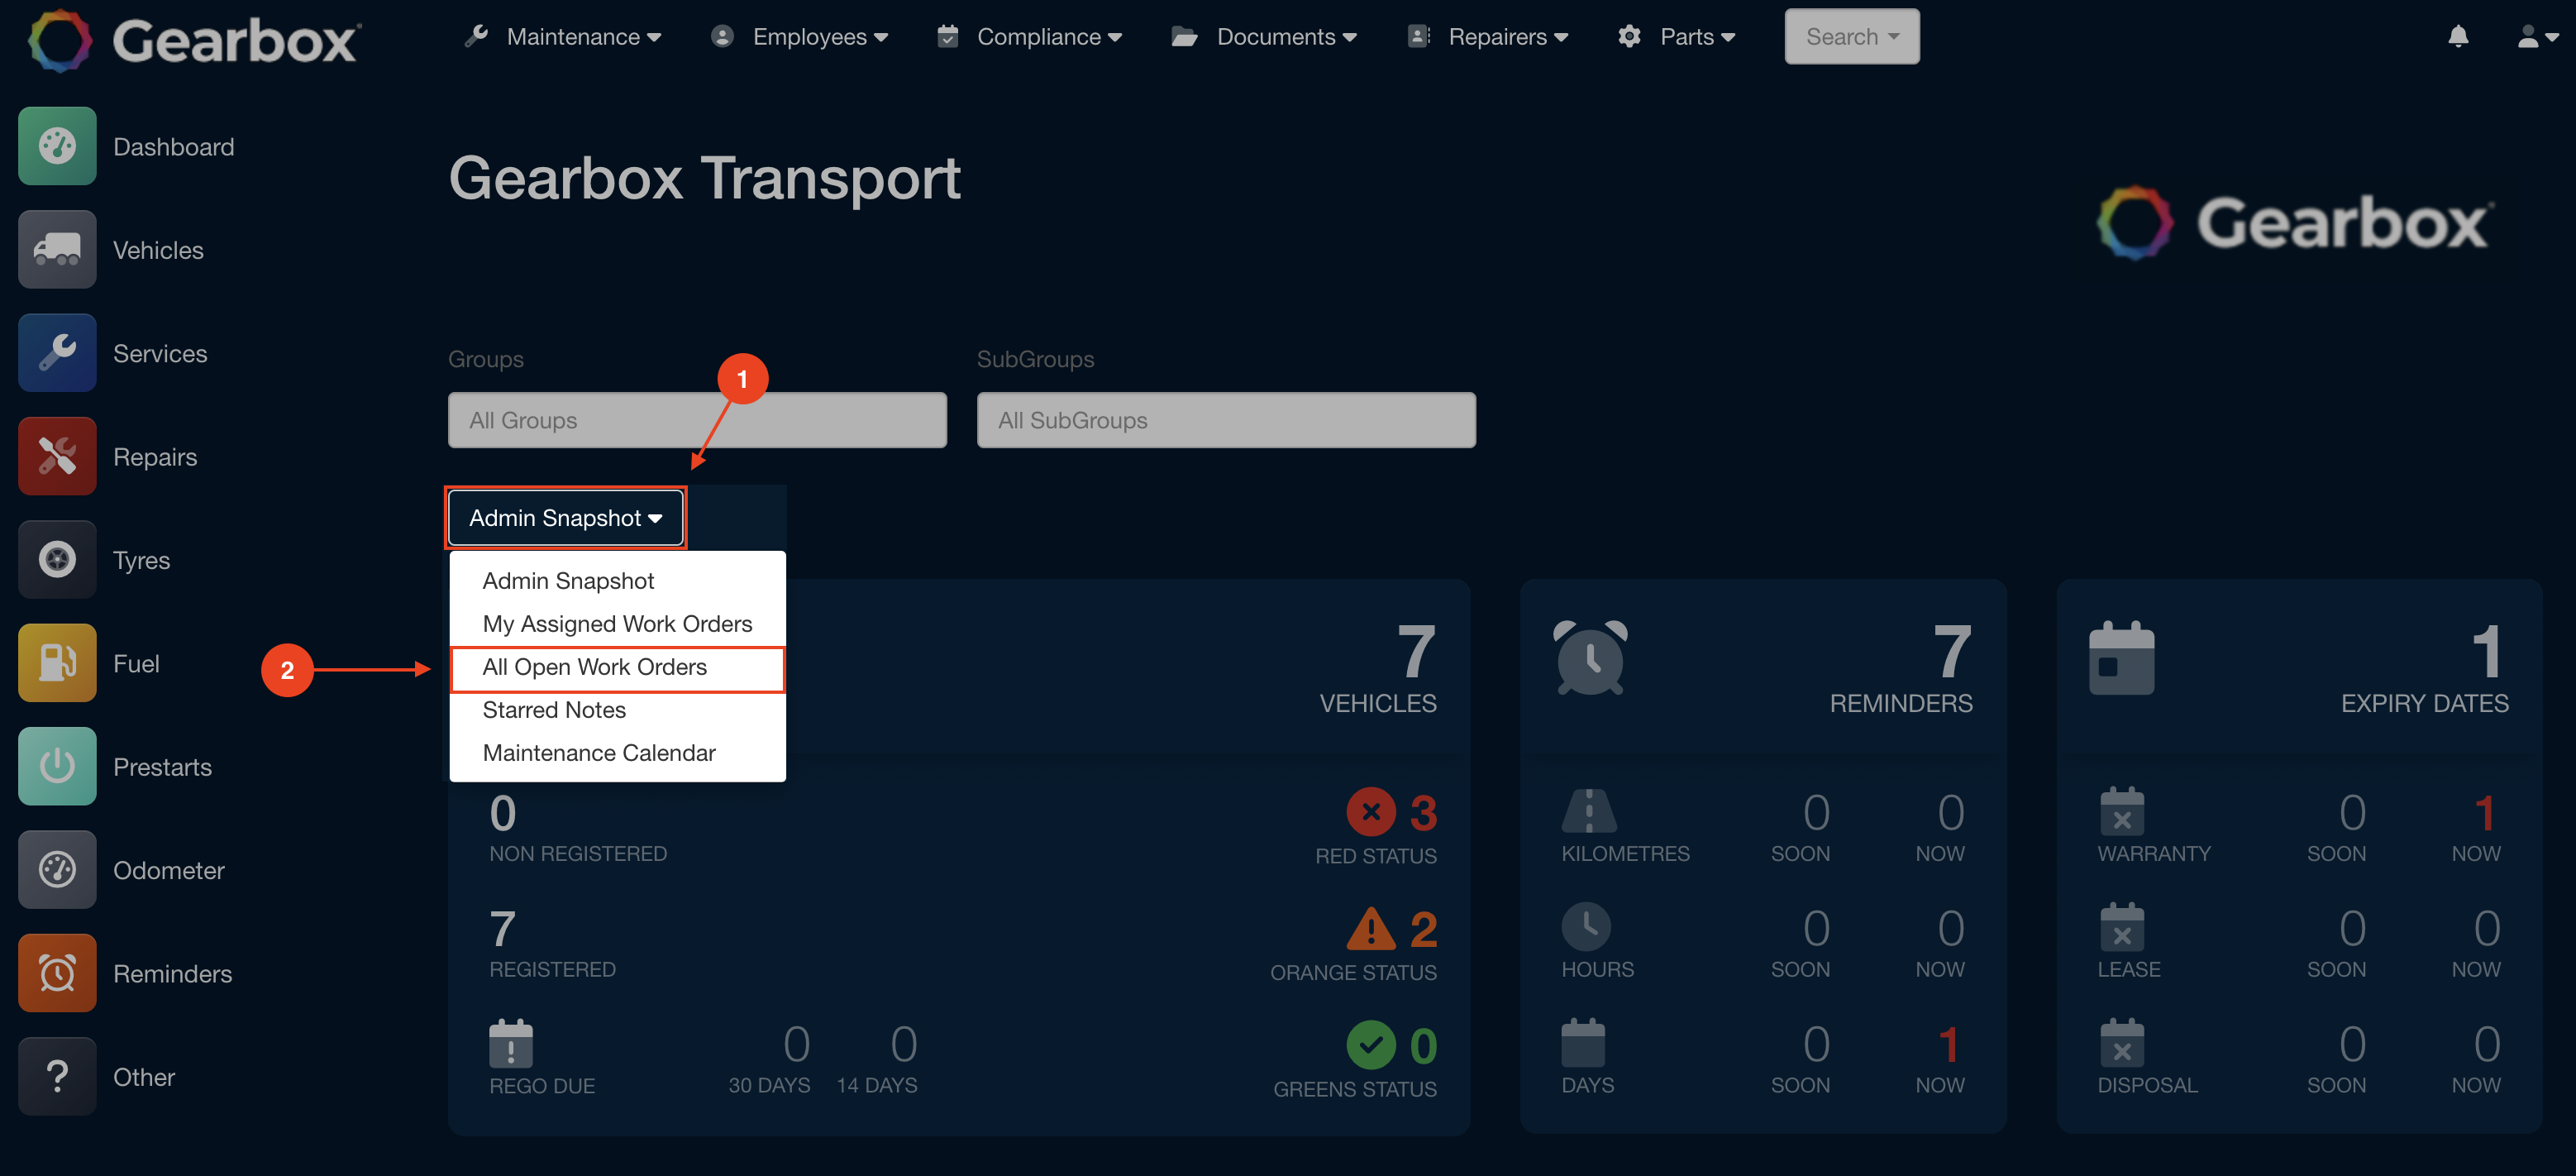Click the Days calendar icon
Screen dimensions: 2576x1176
click(x=1583, y=1043)
